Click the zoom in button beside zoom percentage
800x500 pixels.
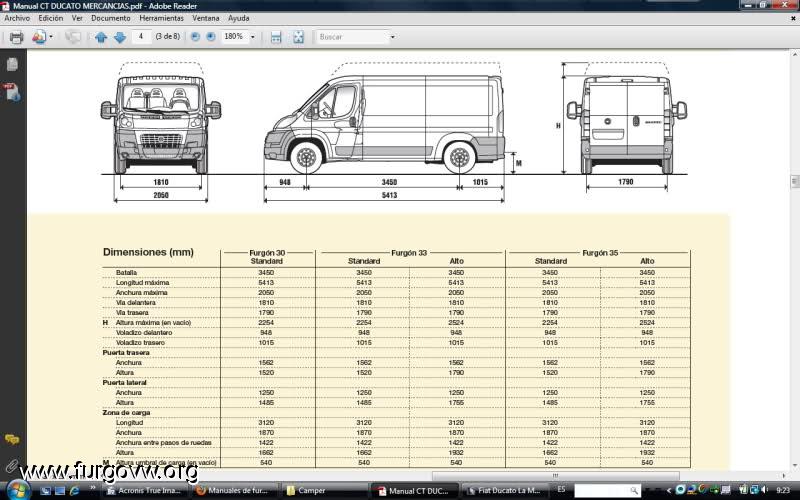click(x=210, y=37)
